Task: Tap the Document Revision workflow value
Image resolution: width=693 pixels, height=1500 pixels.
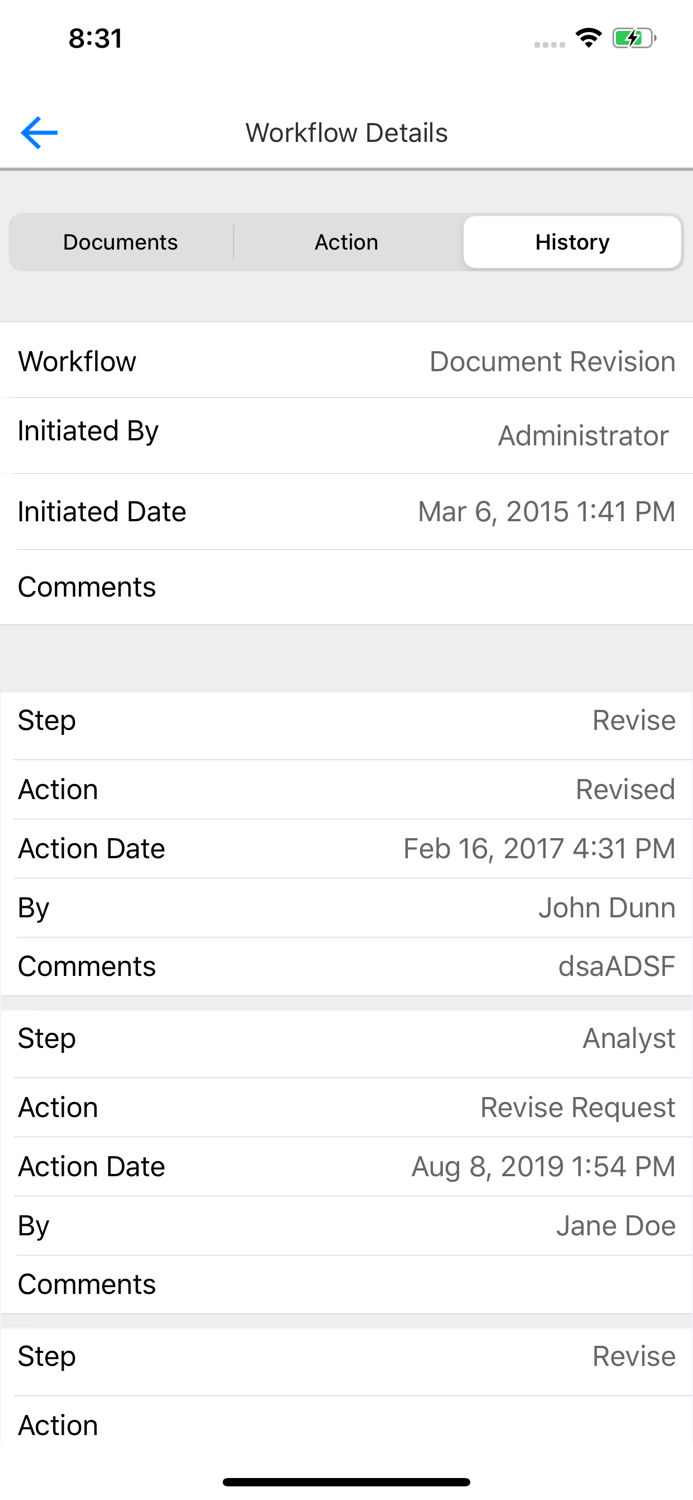Action: coord(552,361)
